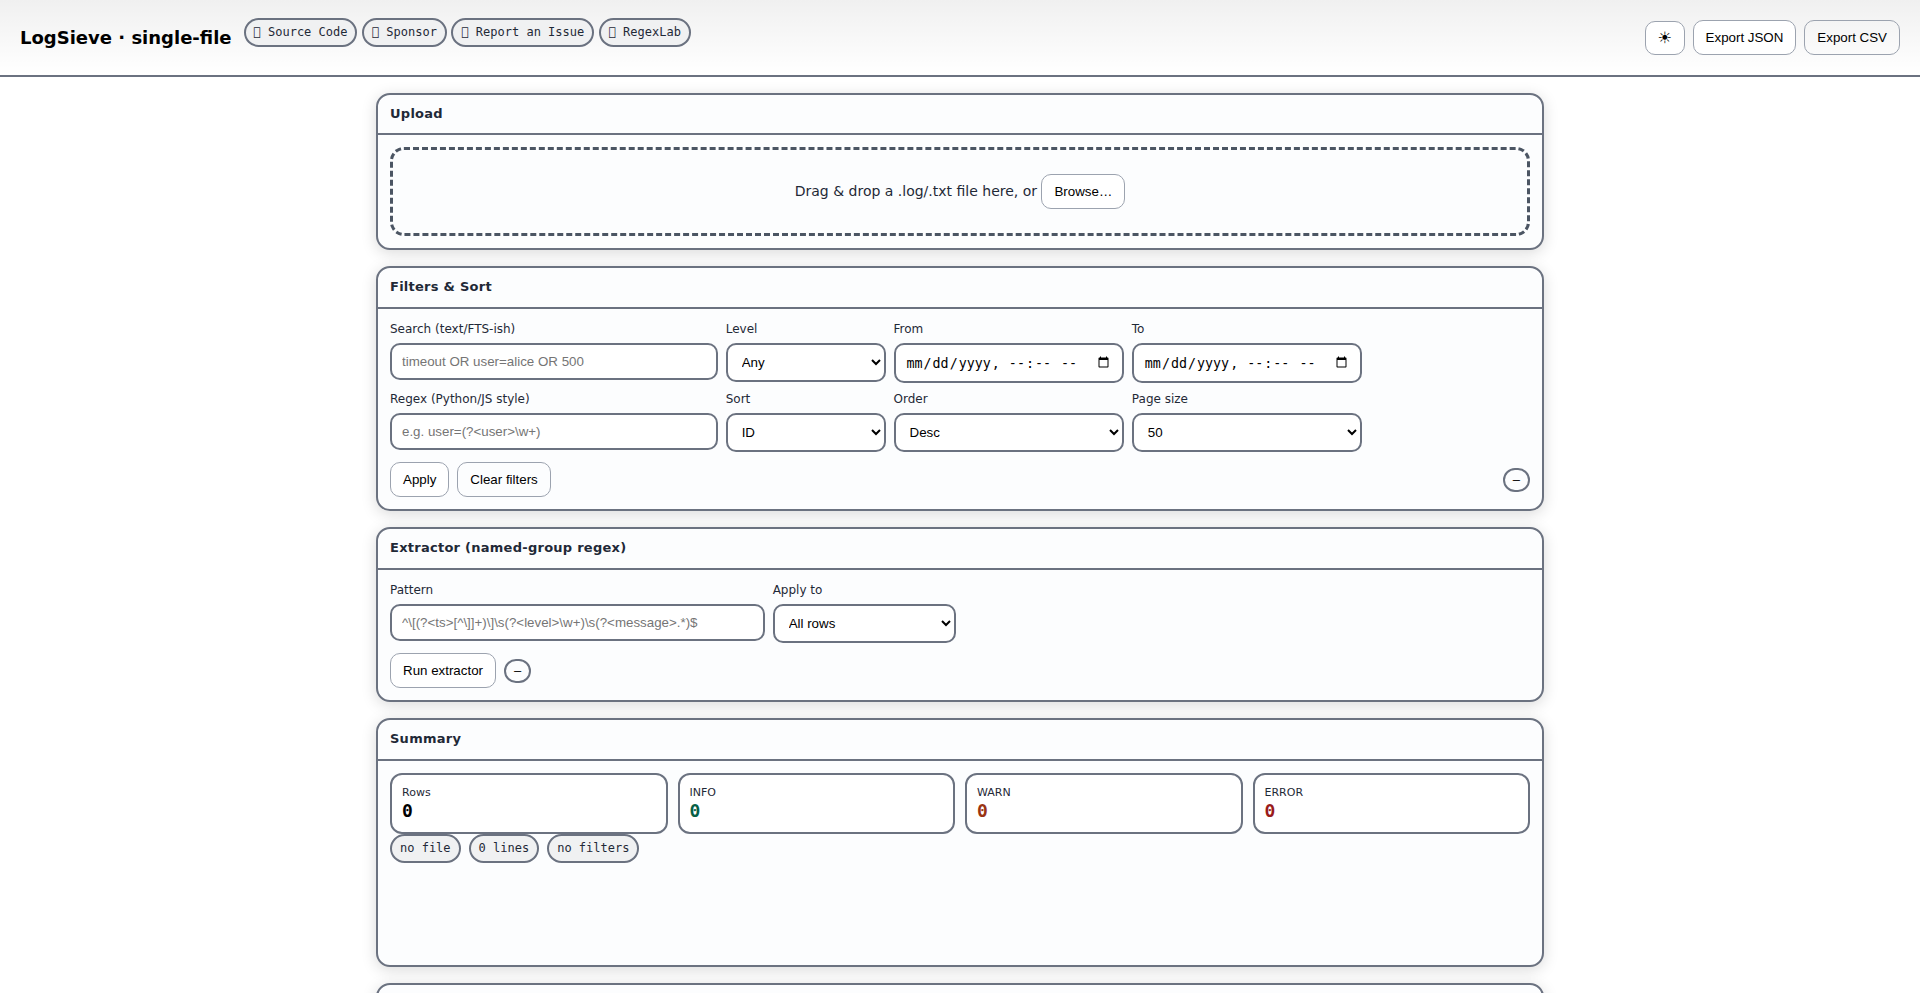The height and width of the screenshot is (993, 1920).
Task: Open calendar picker in the From field
Action: click(x=1103, y=363)
